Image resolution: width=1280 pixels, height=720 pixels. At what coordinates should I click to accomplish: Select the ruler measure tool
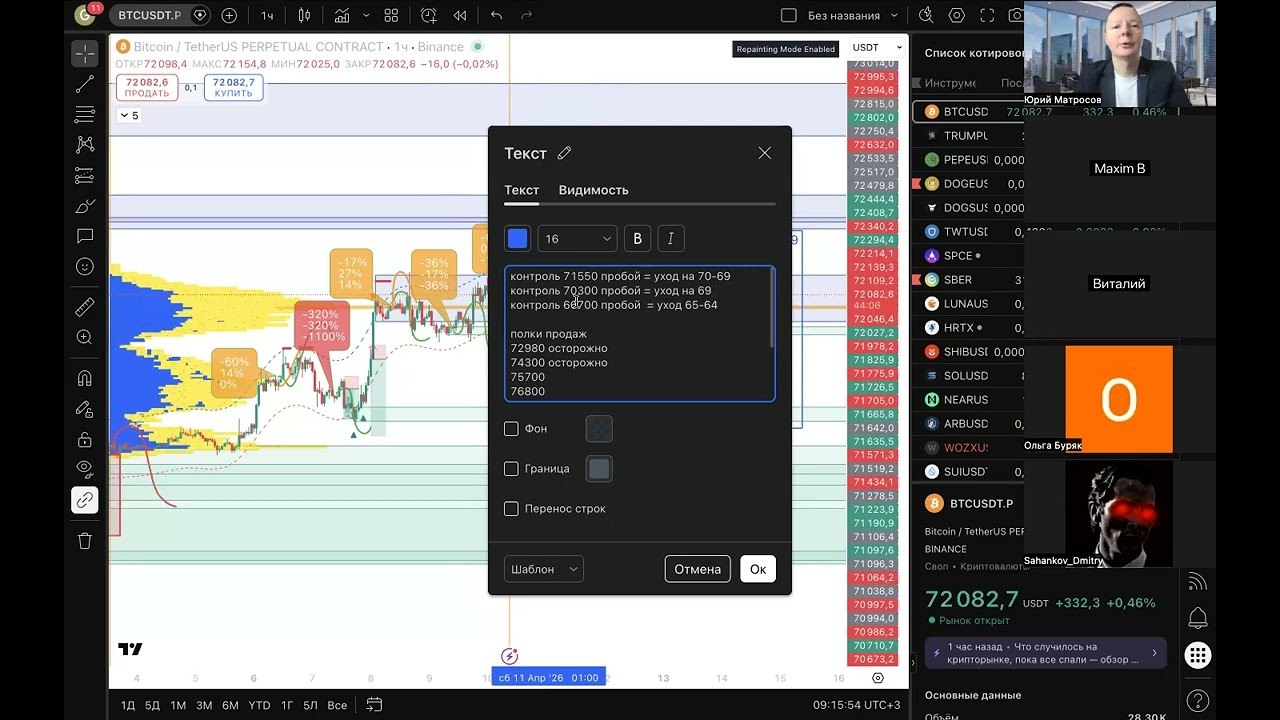pyautogui.click(x=85, y=307)
